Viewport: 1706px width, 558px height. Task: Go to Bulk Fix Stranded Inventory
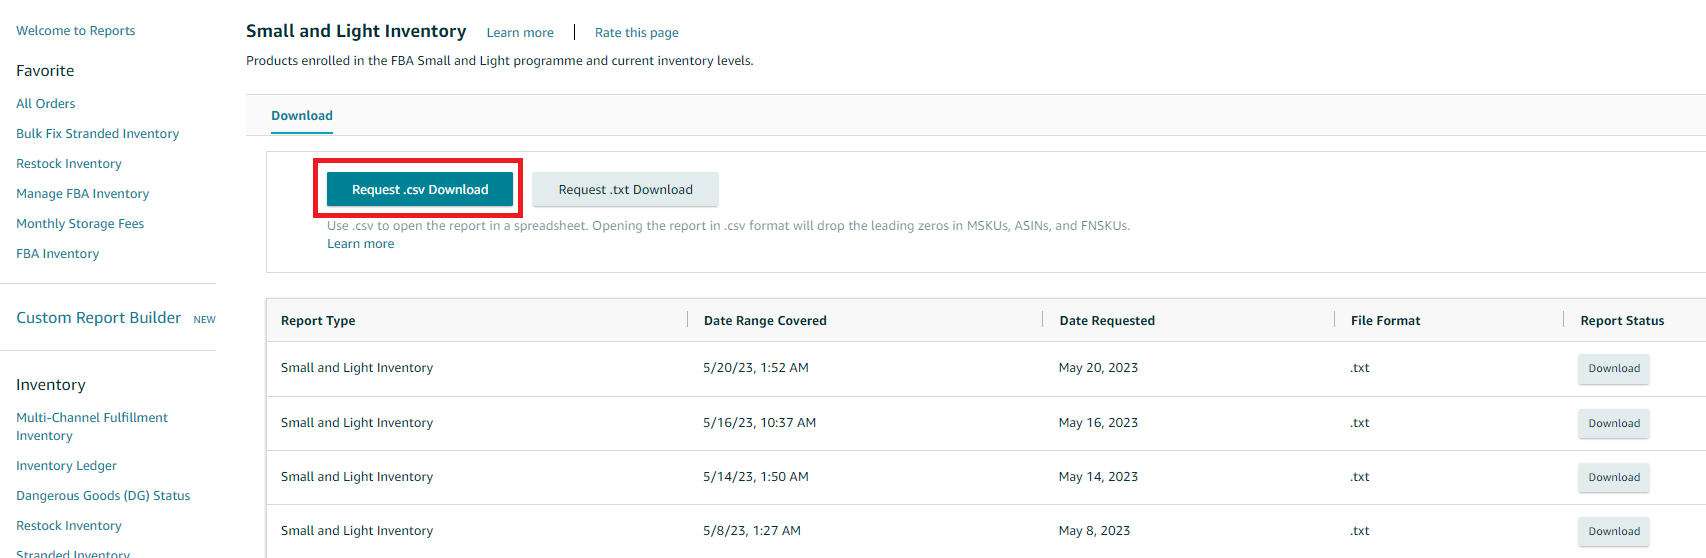point(98,134)
